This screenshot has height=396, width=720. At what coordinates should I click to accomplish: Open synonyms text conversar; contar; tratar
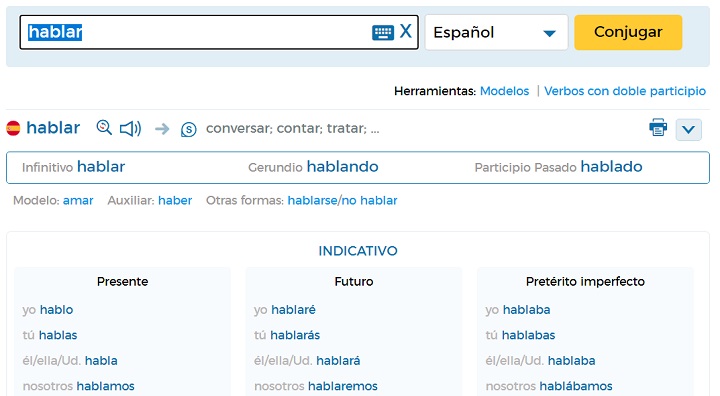292,128
